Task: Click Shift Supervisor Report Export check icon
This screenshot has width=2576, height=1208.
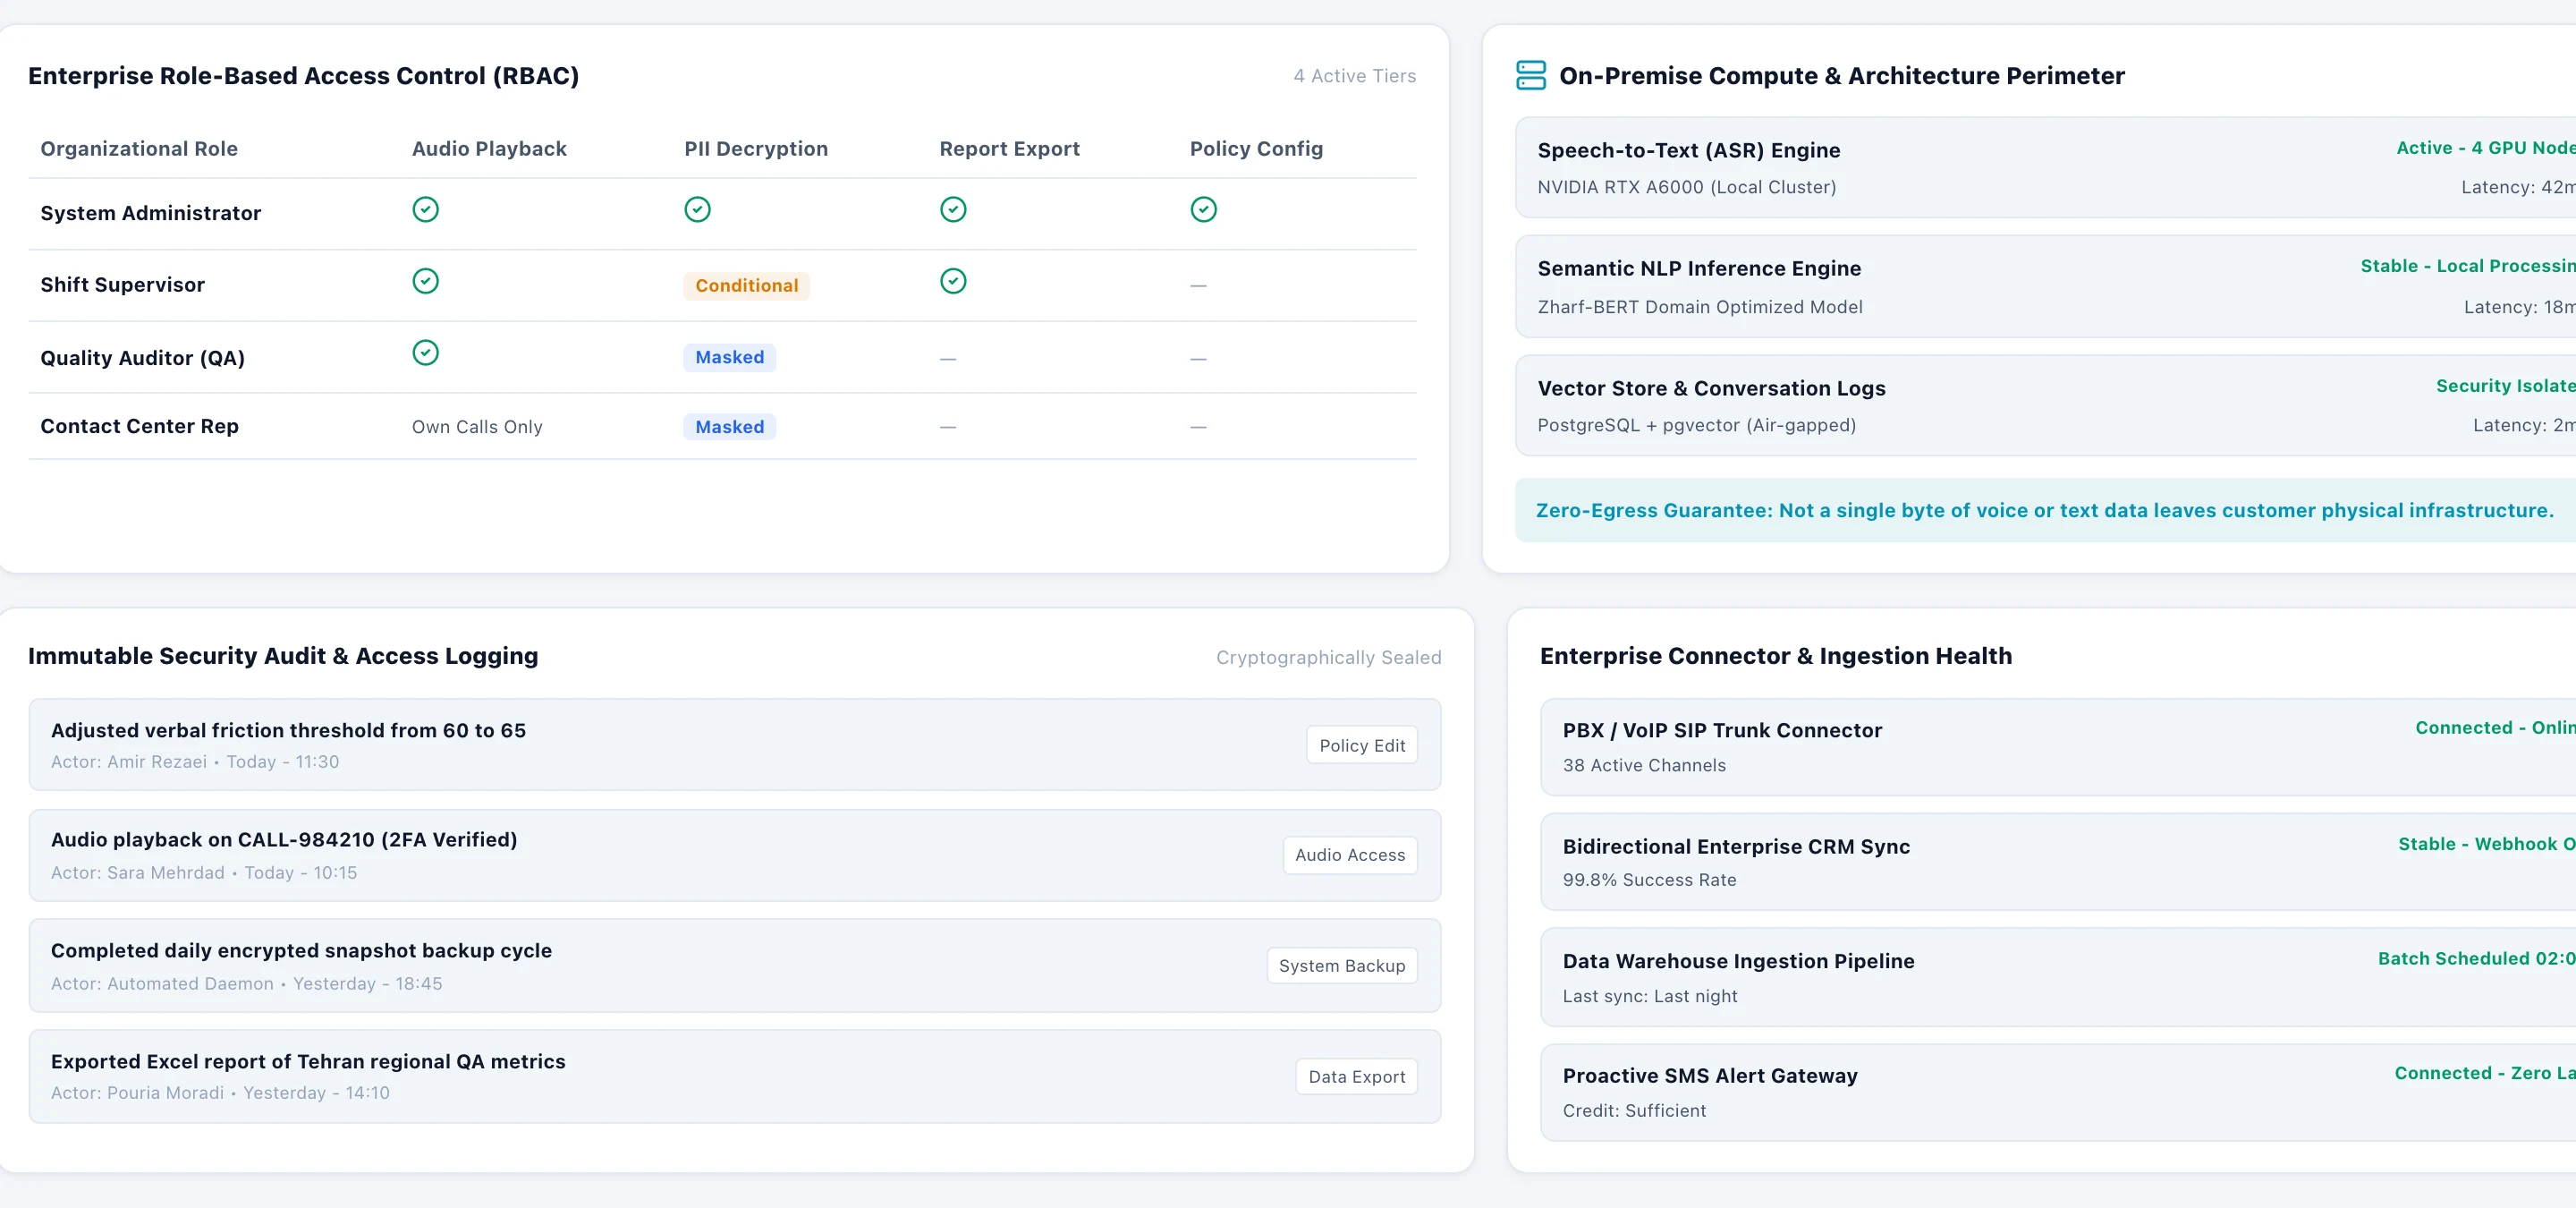Action: click(953, 281)
